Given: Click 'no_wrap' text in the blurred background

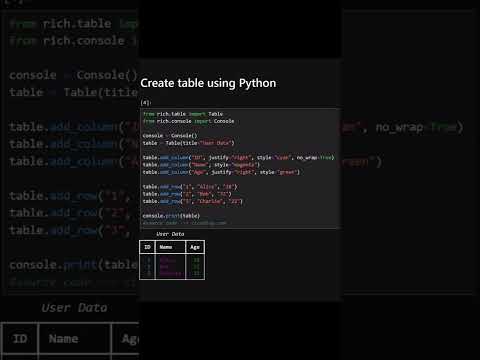Looking at the screenshot, I should coord(400,128).
